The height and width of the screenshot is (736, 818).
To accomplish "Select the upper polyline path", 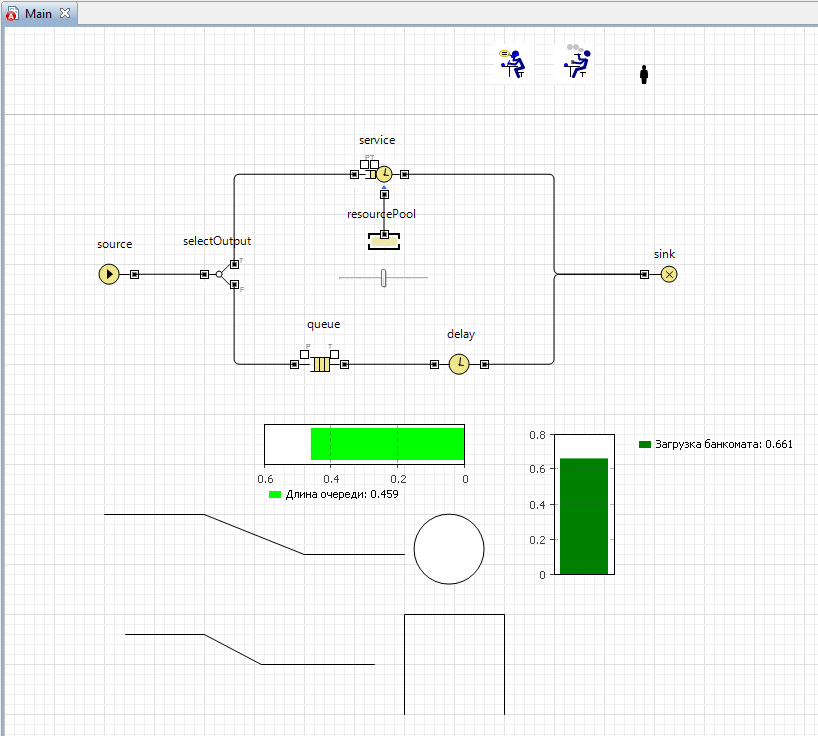I will click(254, 535).
